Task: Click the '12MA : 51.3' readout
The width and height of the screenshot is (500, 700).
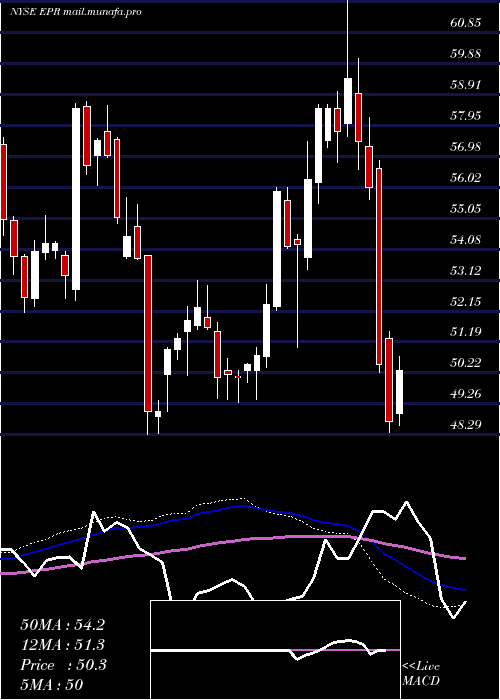Action: [x=62, y=645]
